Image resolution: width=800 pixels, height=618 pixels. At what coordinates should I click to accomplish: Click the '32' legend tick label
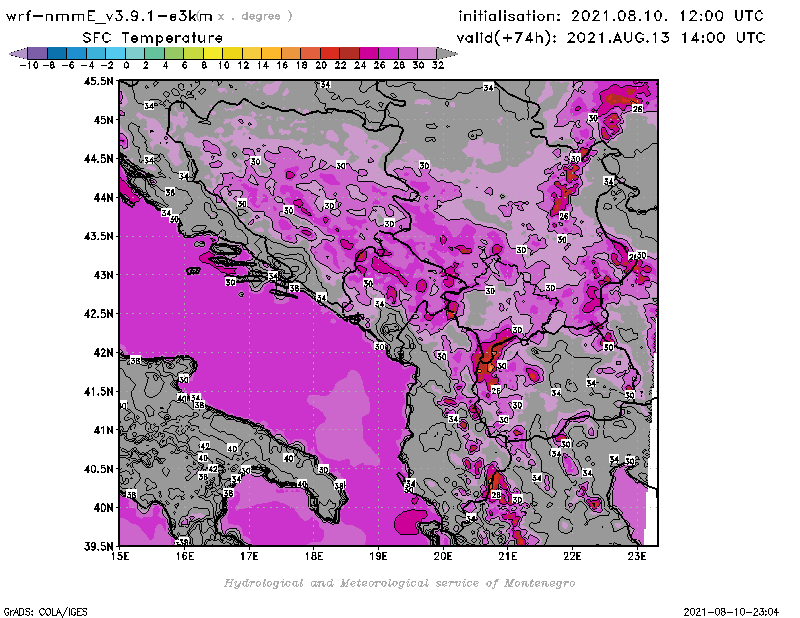coord(438,65)
